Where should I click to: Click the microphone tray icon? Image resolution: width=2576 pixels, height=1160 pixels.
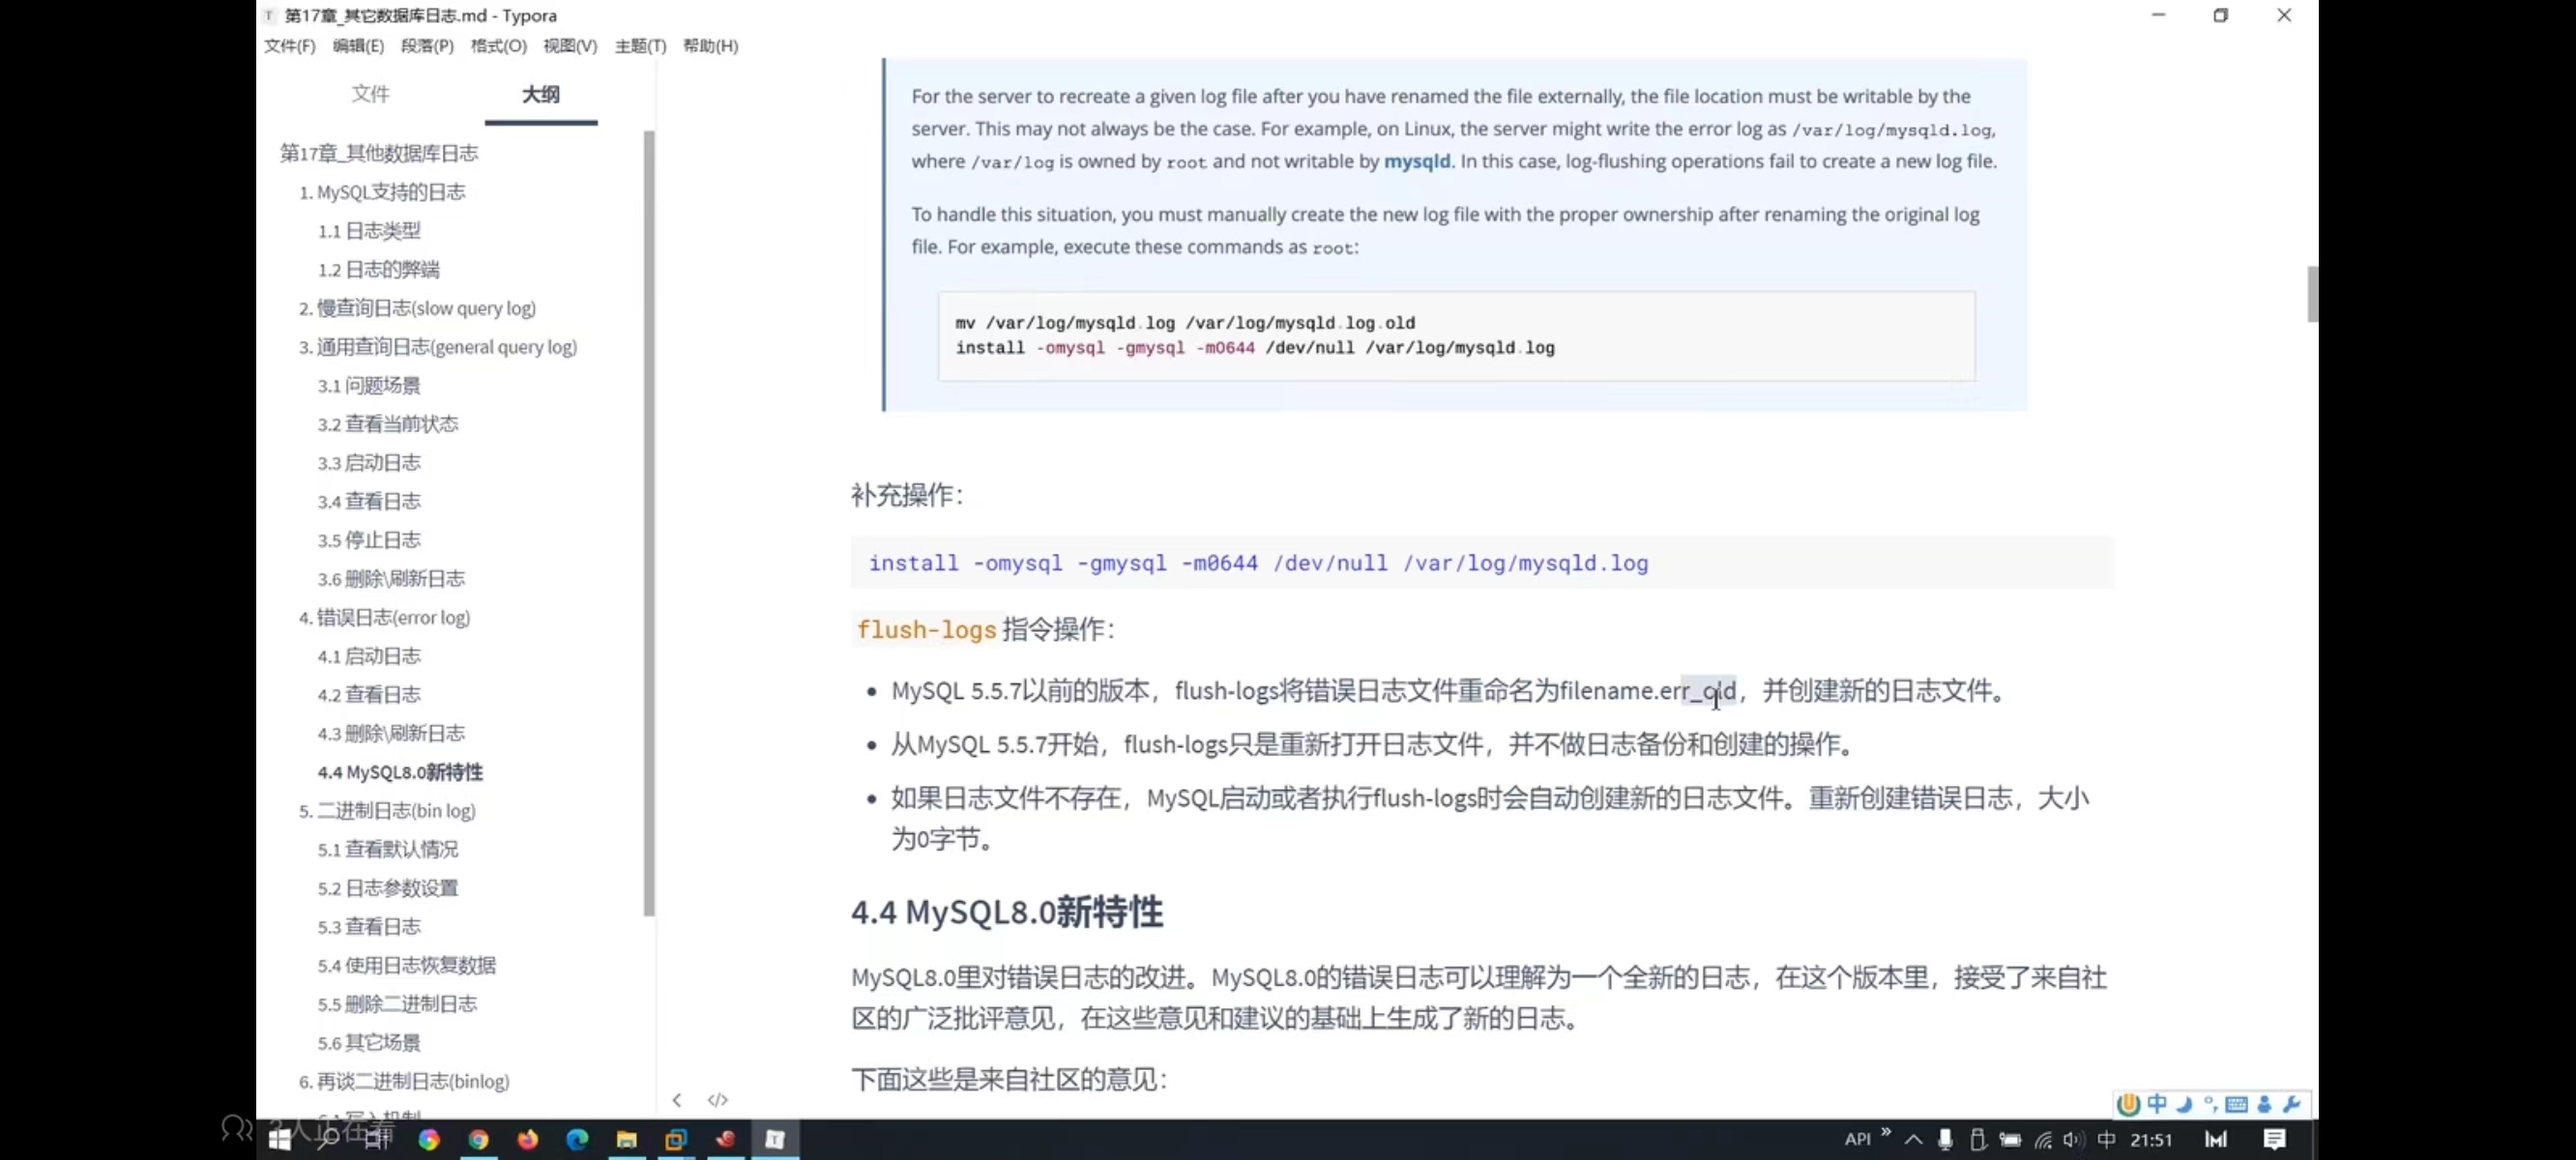click(1945, 1139)
